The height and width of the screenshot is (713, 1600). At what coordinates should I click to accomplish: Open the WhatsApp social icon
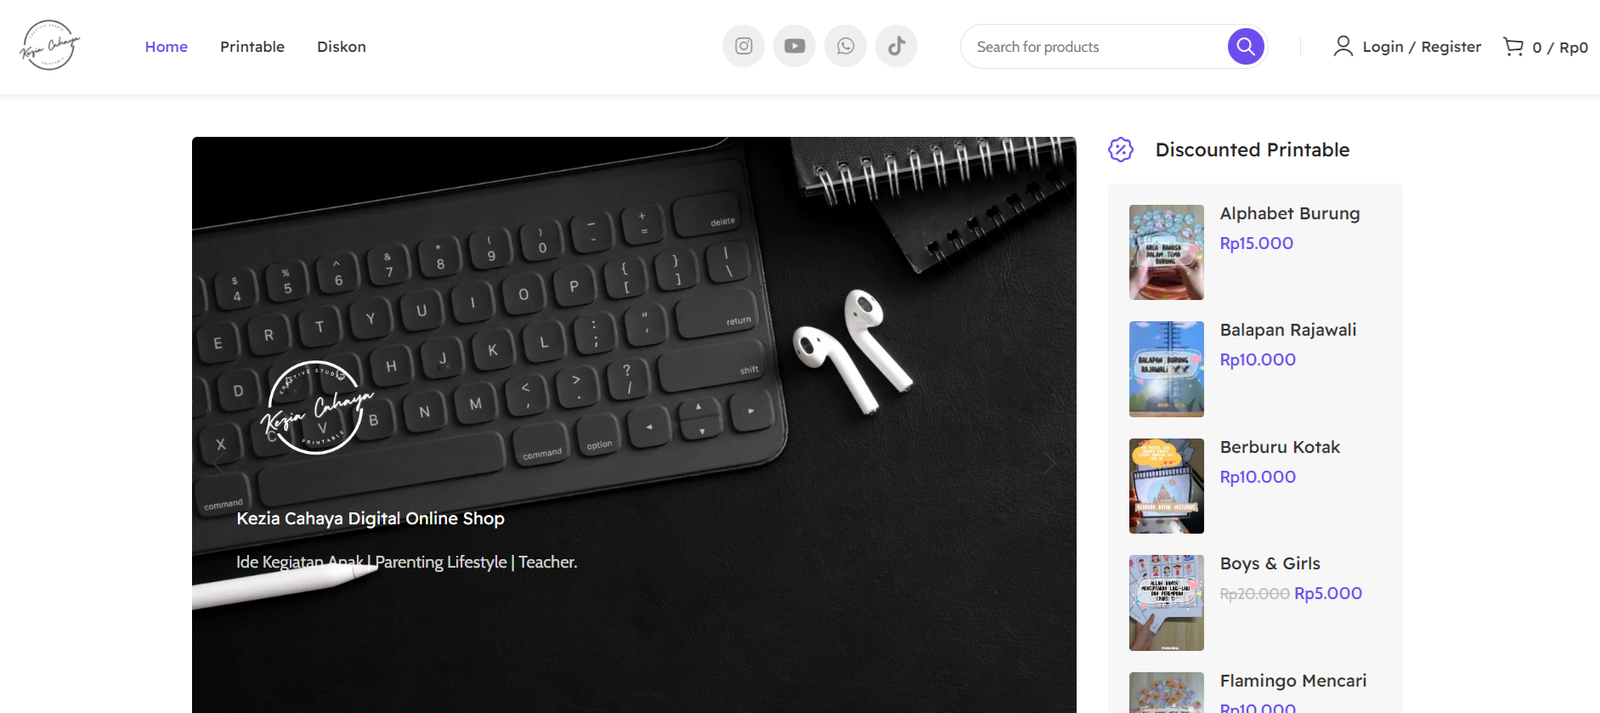846,46
